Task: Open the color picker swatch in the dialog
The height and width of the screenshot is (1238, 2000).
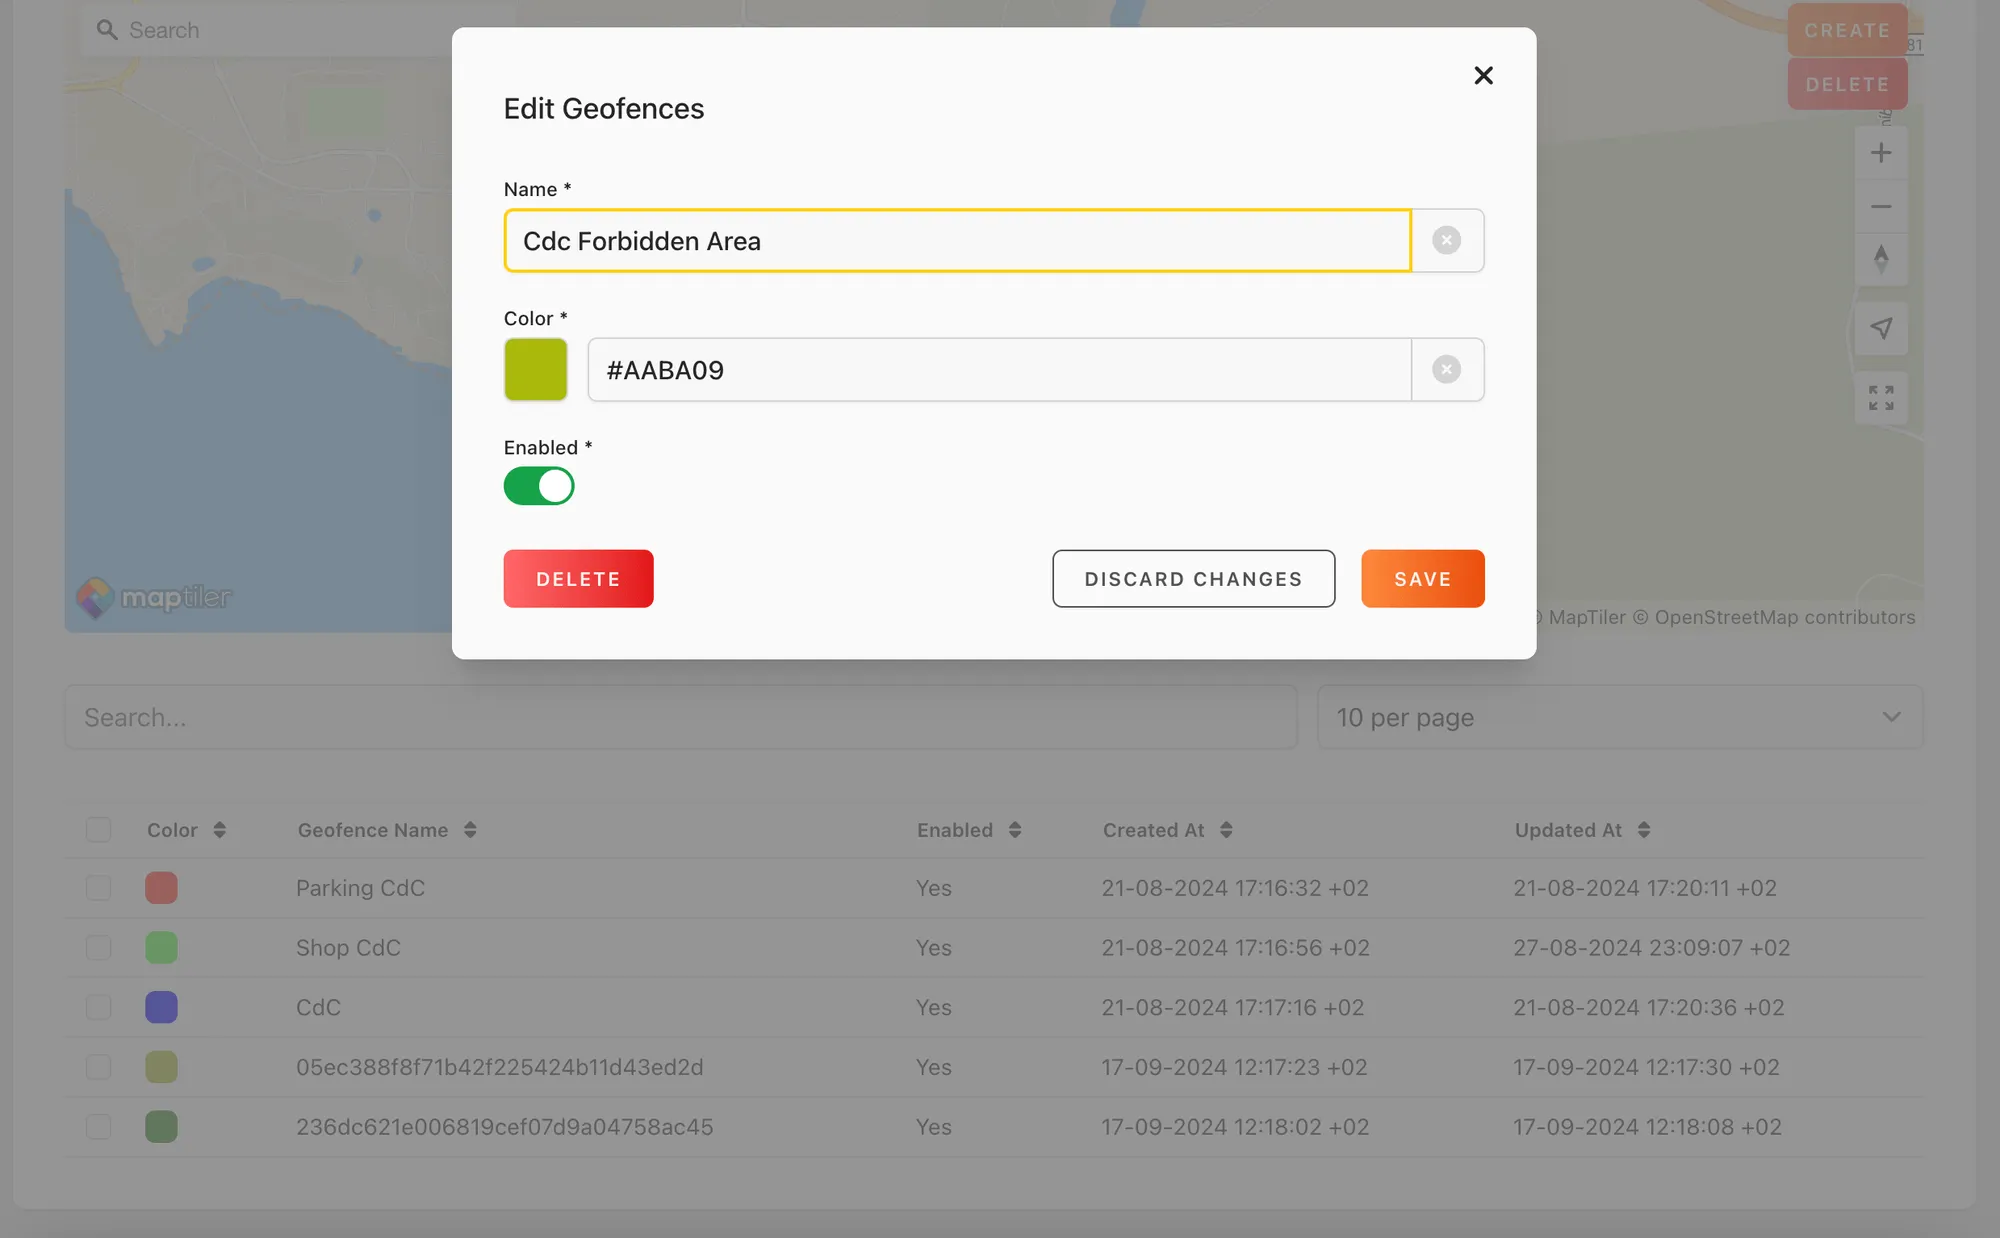Action: pos(535,369)
